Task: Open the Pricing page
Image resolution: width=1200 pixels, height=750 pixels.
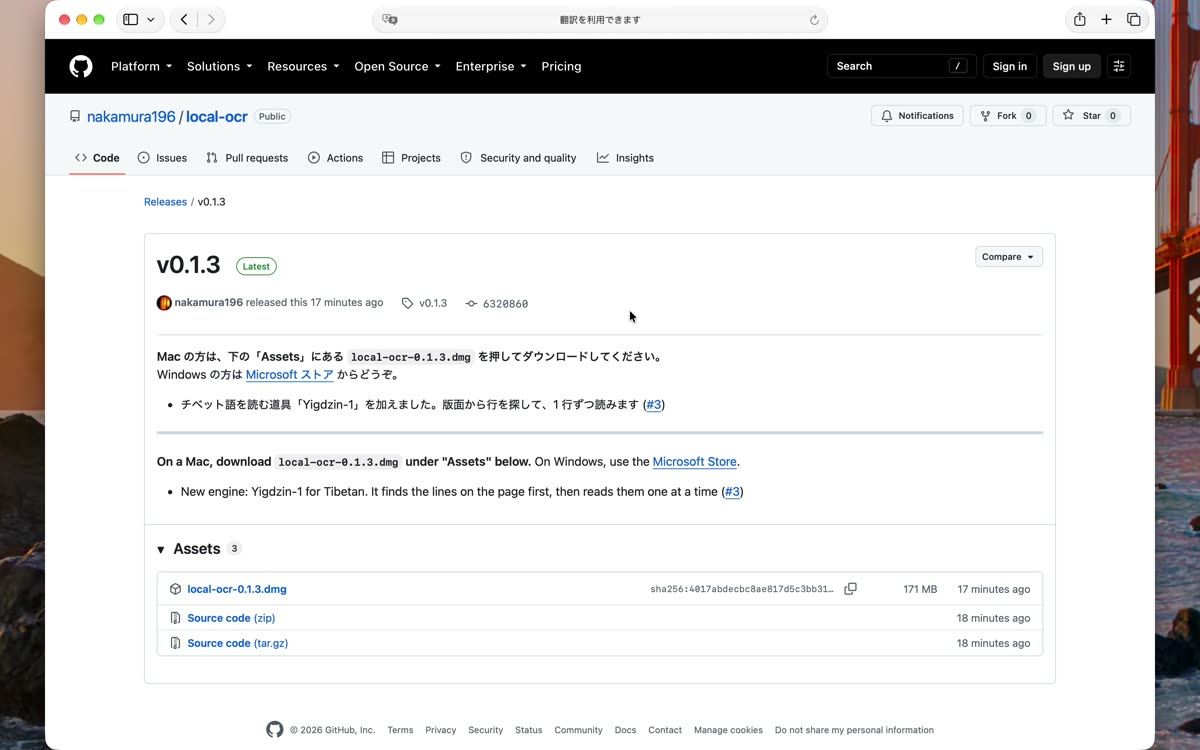Action: (561, 66)
